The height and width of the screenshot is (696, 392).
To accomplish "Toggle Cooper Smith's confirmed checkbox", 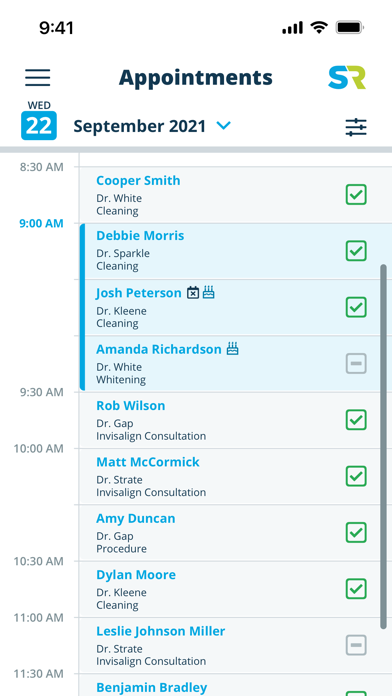I will pyautogui.click(x=356, y=194).
